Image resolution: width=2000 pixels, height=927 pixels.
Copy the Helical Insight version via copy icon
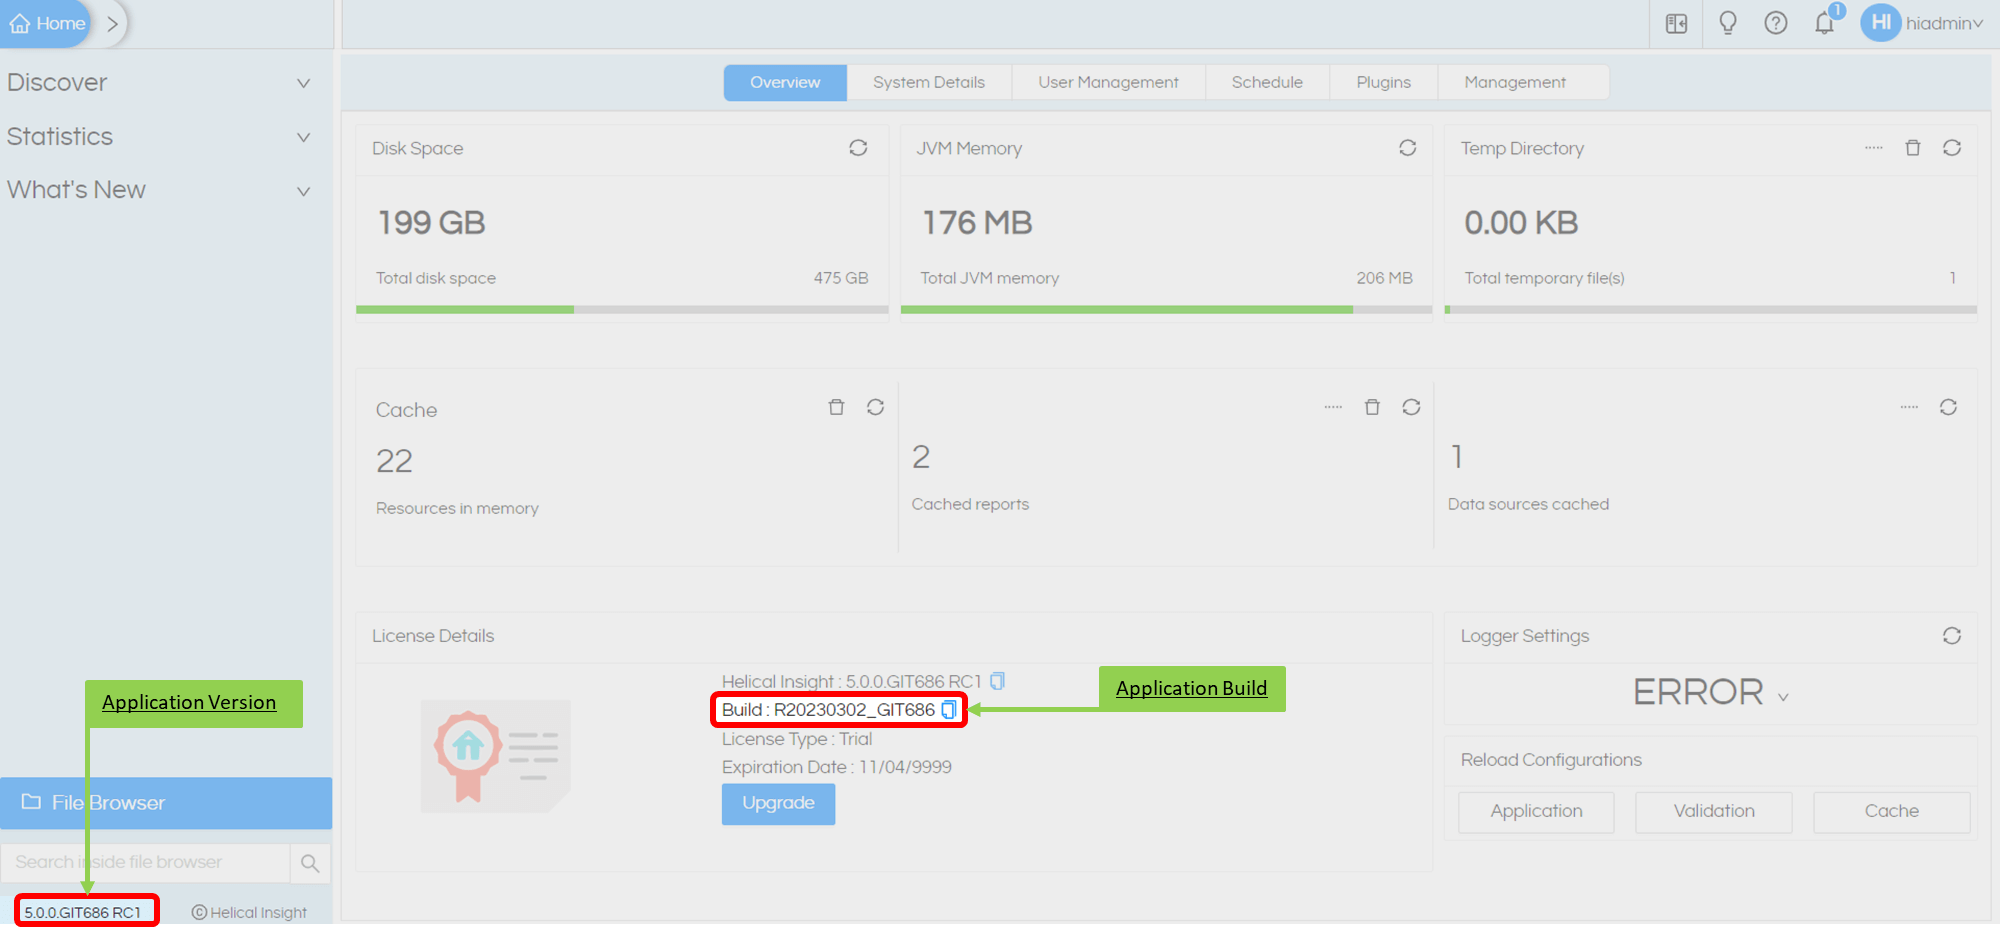997,681
